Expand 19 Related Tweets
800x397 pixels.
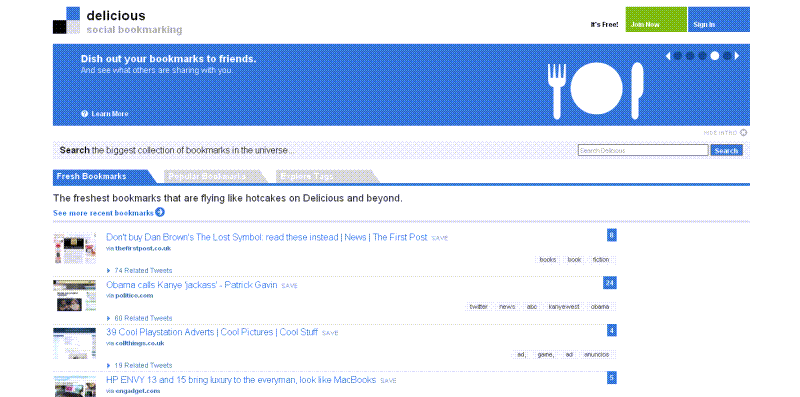pos(139,365)
